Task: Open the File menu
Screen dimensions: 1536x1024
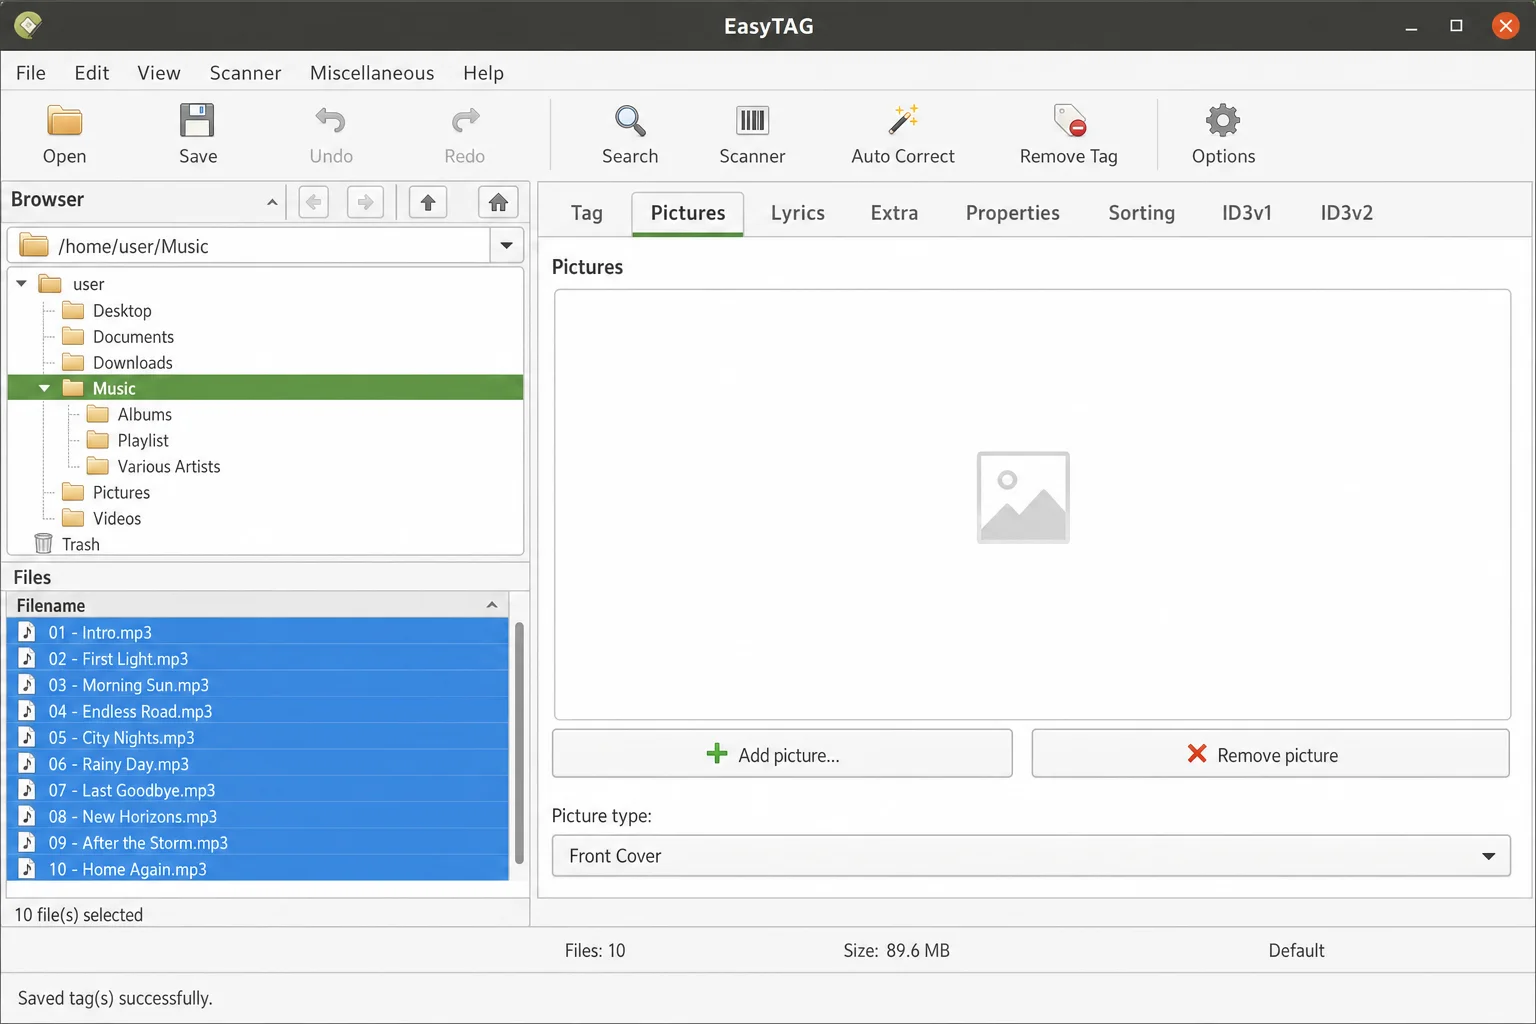Action: coord(31,73)
